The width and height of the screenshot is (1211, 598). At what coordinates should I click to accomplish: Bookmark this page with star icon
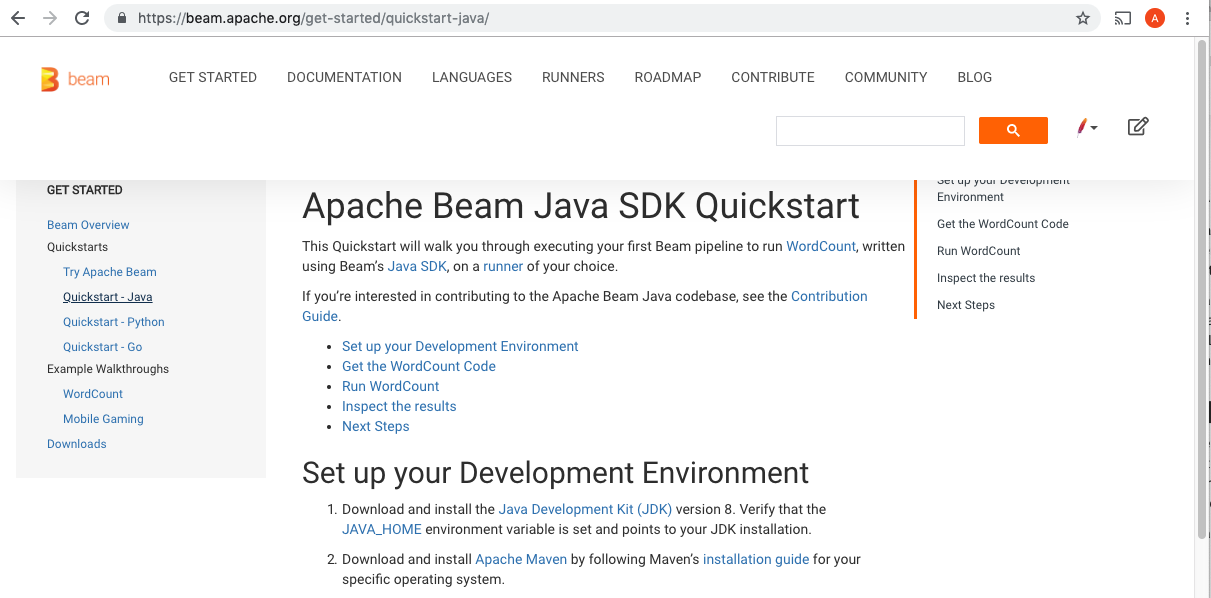1082,18
